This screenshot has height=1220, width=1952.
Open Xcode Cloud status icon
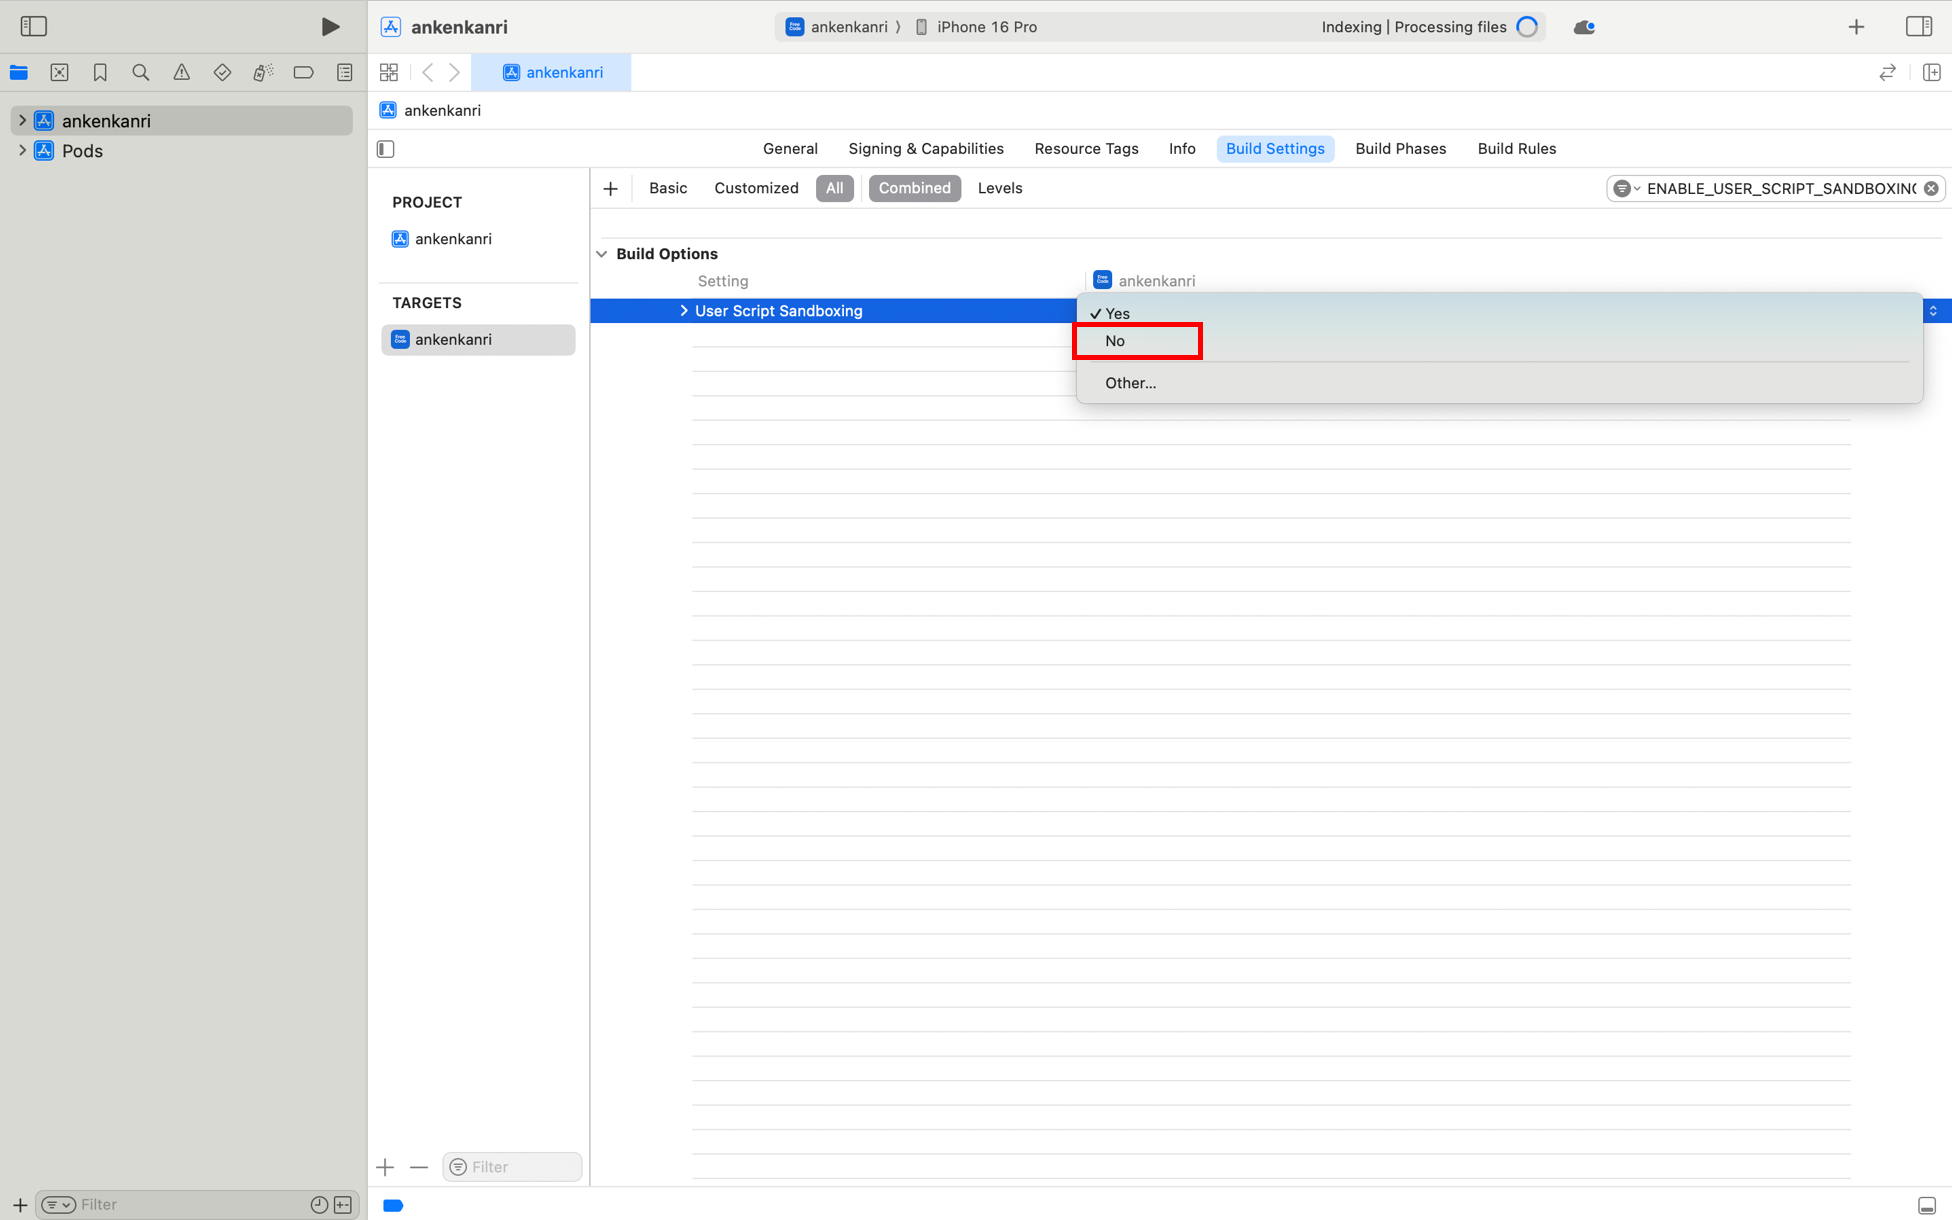[1584, 27]
